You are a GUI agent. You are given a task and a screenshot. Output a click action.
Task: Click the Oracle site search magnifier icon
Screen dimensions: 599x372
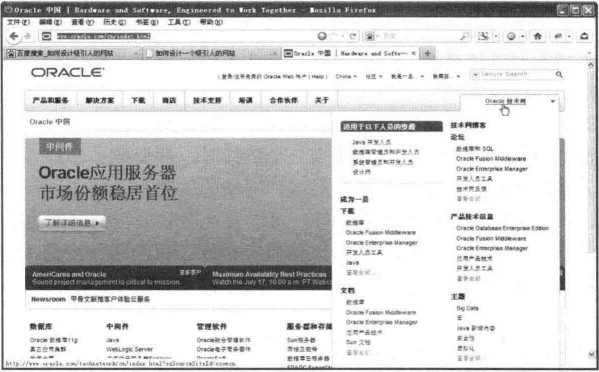pyautogui.click(x=559, y=74)
